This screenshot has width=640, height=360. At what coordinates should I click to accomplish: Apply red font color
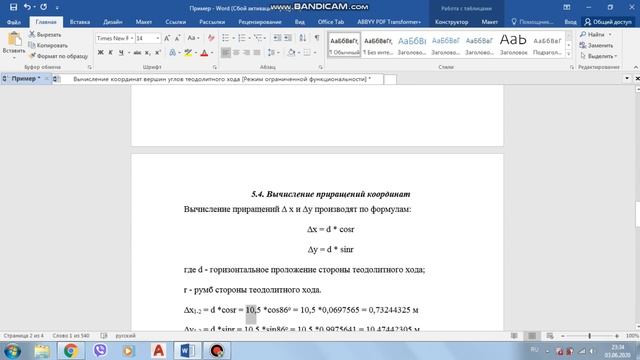tap(204, 53)
